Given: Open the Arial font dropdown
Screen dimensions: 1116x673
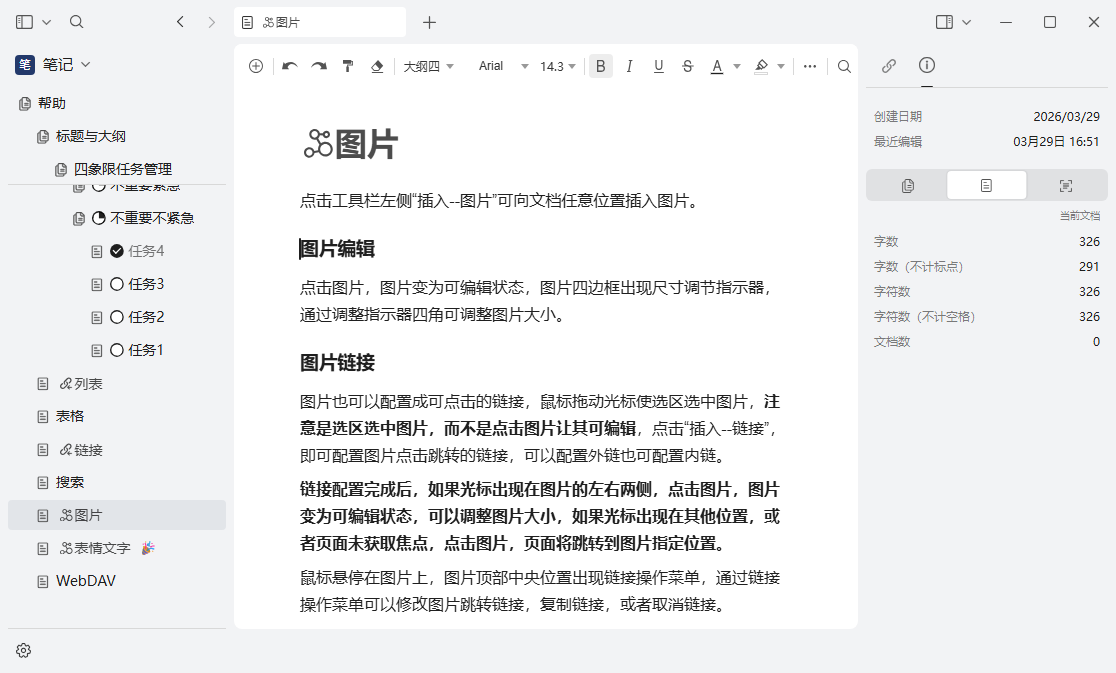Looking at the screenshot, I should 500,65.
